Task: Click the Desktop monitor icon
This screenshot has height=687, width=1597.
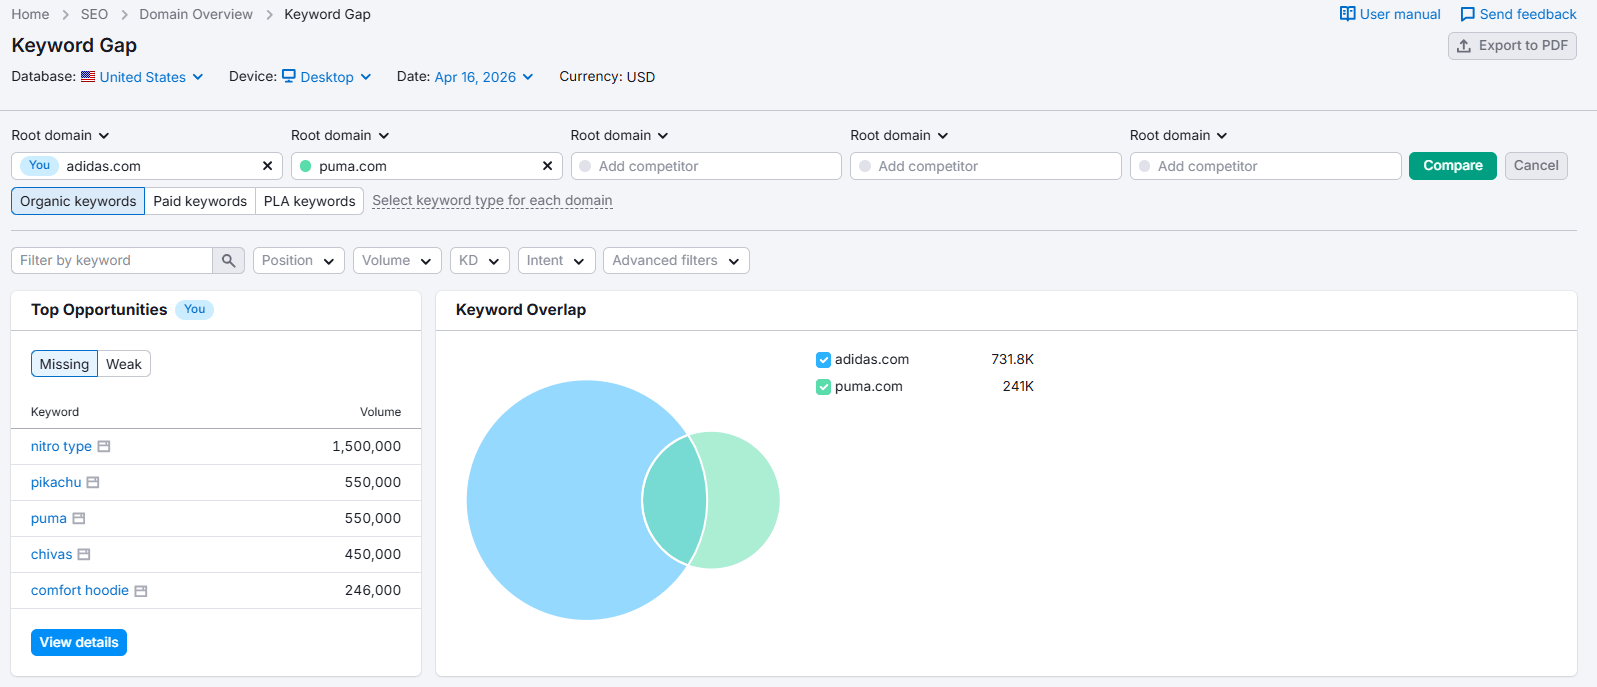Action: pos(289,76)
